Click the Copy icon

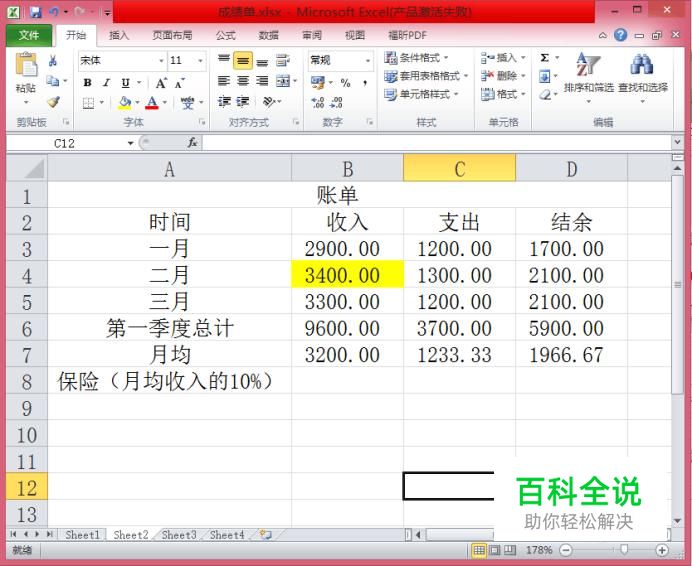click(53, 81)
